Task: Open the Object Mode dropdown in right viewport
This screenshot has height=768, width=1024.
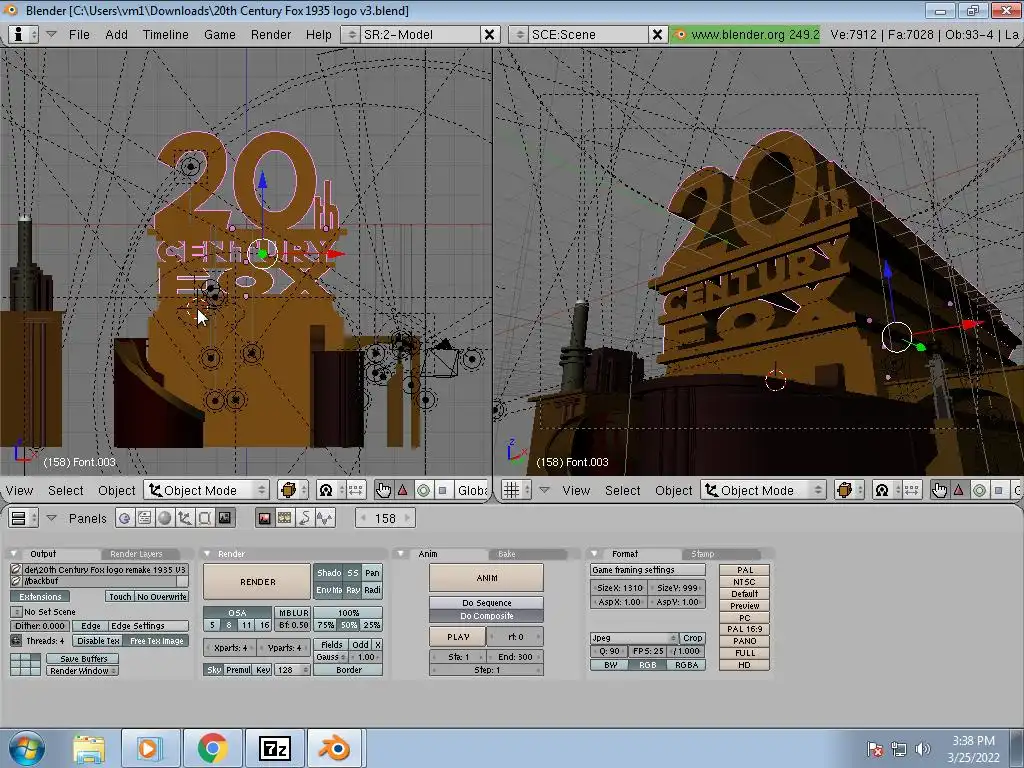Action: coord(763,490)
